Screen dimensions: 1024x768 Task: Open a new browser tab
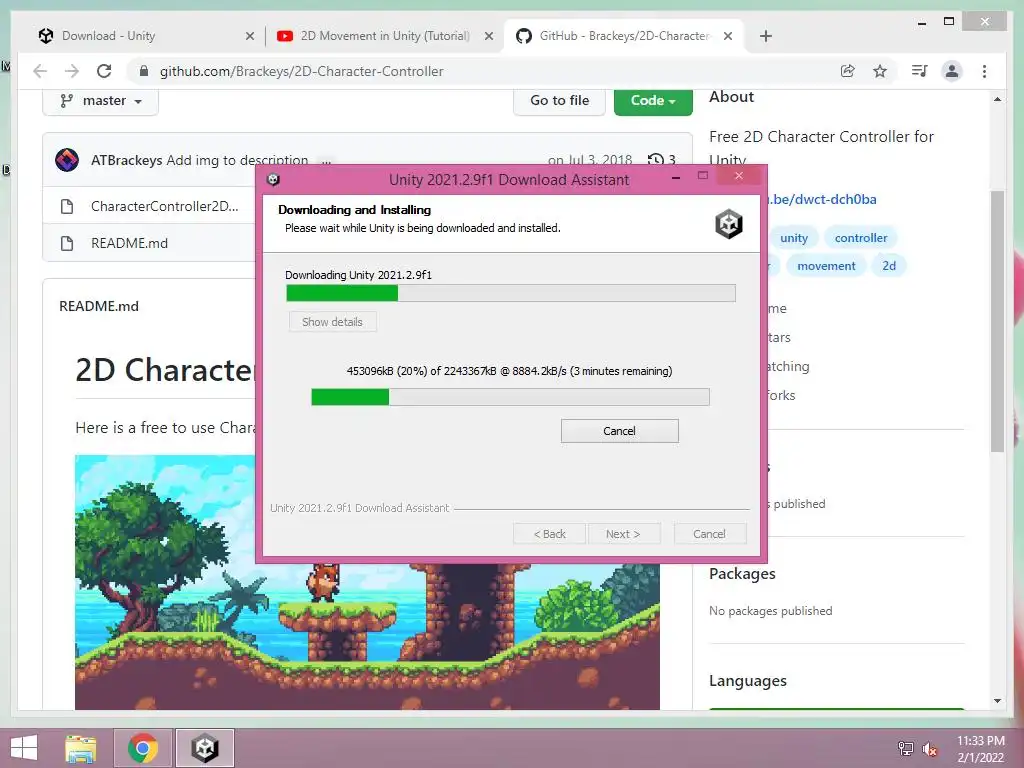point(766,36)
